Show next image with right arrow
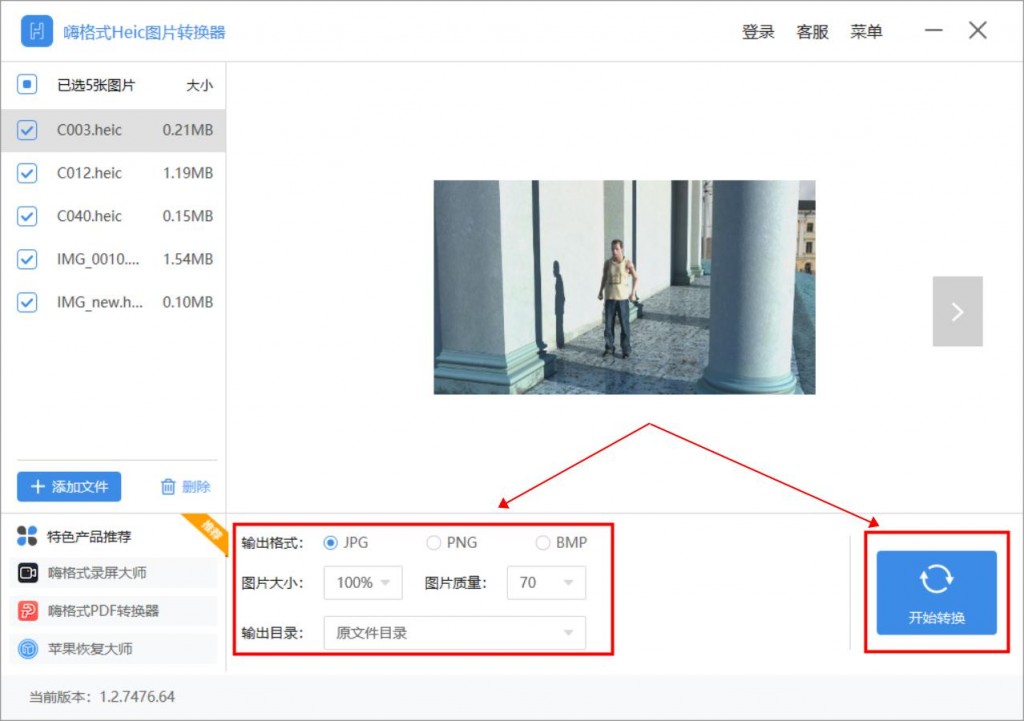The width and height of the screenshot is (1024, 721). pos(957,311)
